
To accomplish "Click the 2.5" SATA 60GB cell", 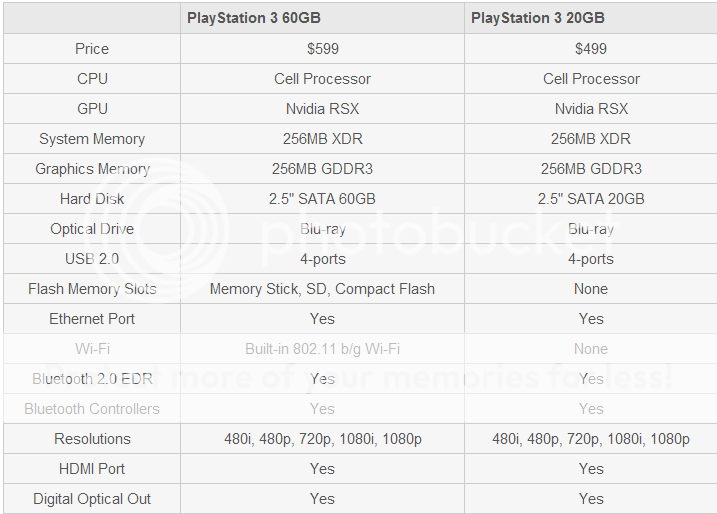I will pyautogui.click(x=322, y=199).
